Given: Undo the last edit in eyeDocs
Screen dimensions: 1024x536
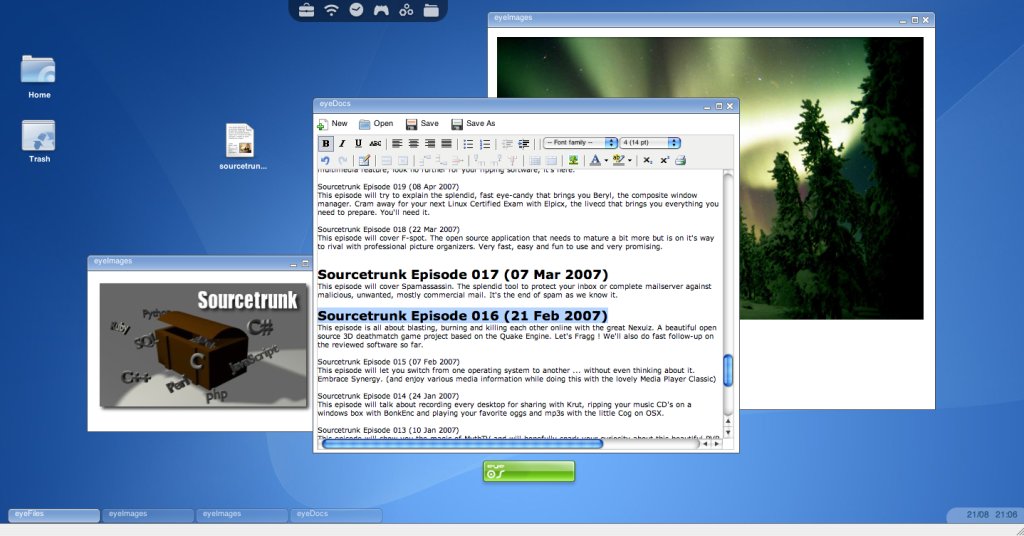Looking at the screenshot, I should tap(325, 160).
